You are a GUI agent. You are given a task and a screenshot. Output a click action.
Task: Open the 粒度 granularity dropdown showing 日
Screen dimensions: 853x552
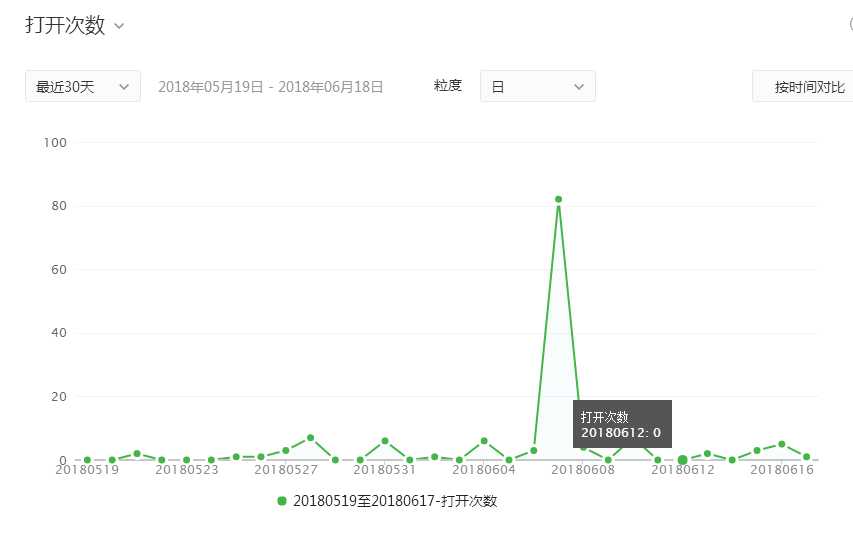tap(537, 86)
